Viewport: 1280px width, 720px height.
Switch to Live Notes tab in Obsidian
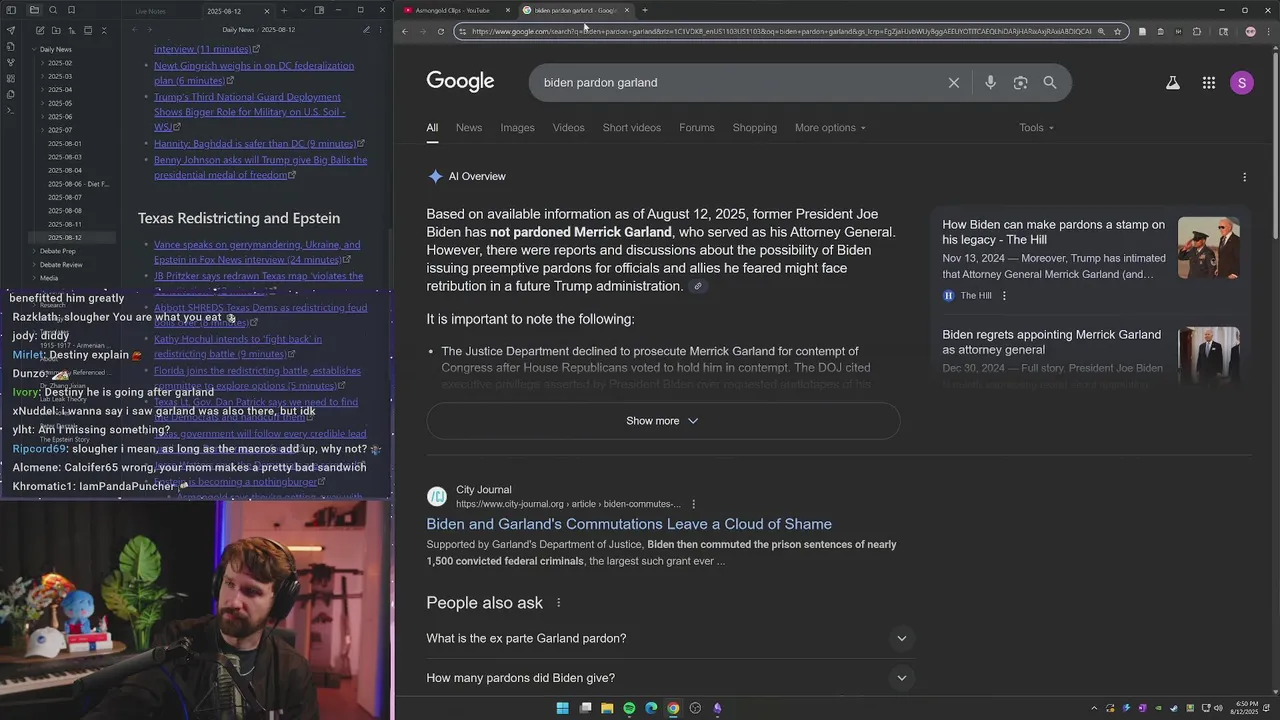coord(151,11)
